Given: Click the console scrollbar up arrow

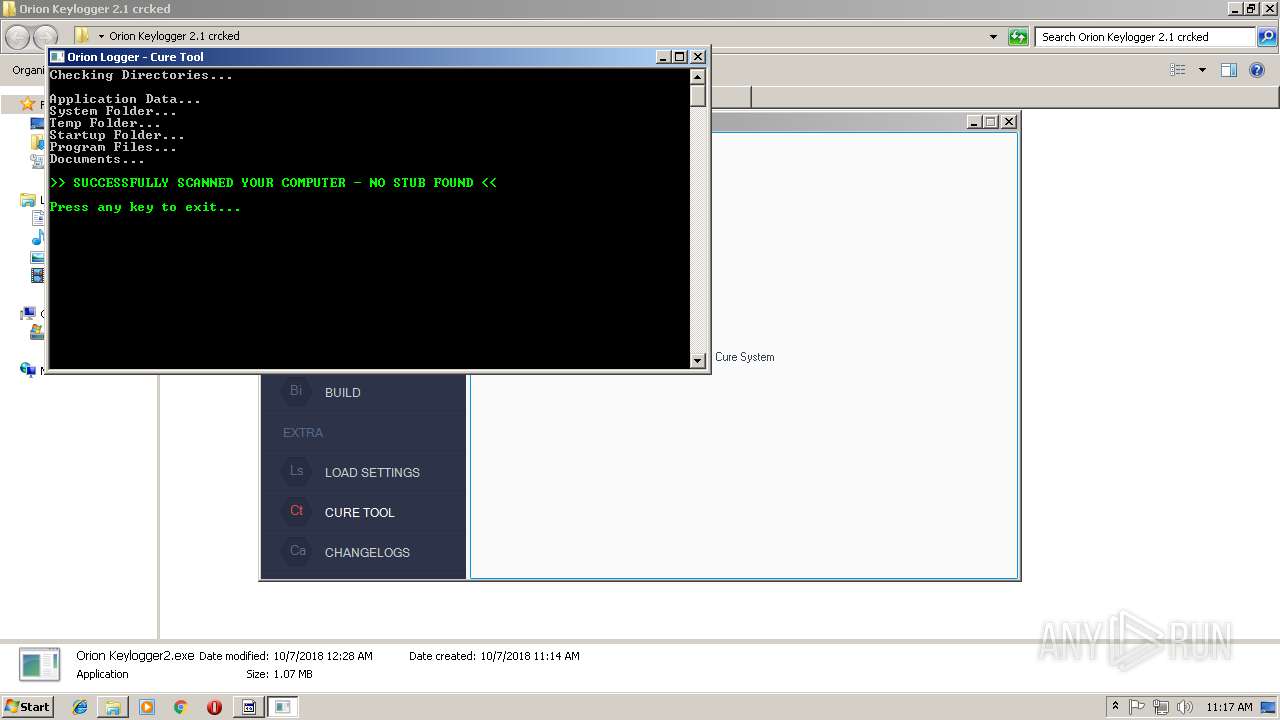Looking at the screenshot, I should coord(698,76).
